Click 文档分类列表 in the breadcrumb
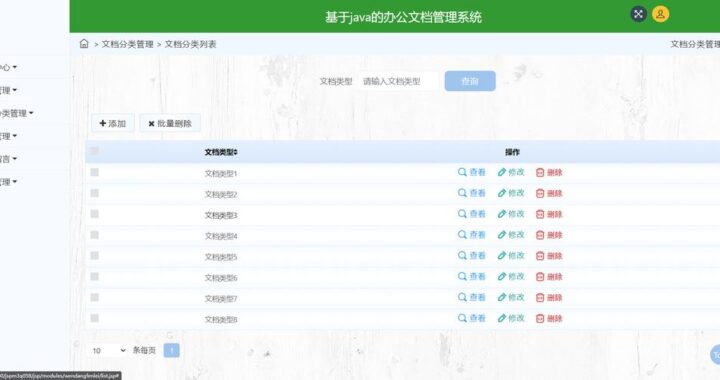The image size is (720, 380). (x=190, y=44)
